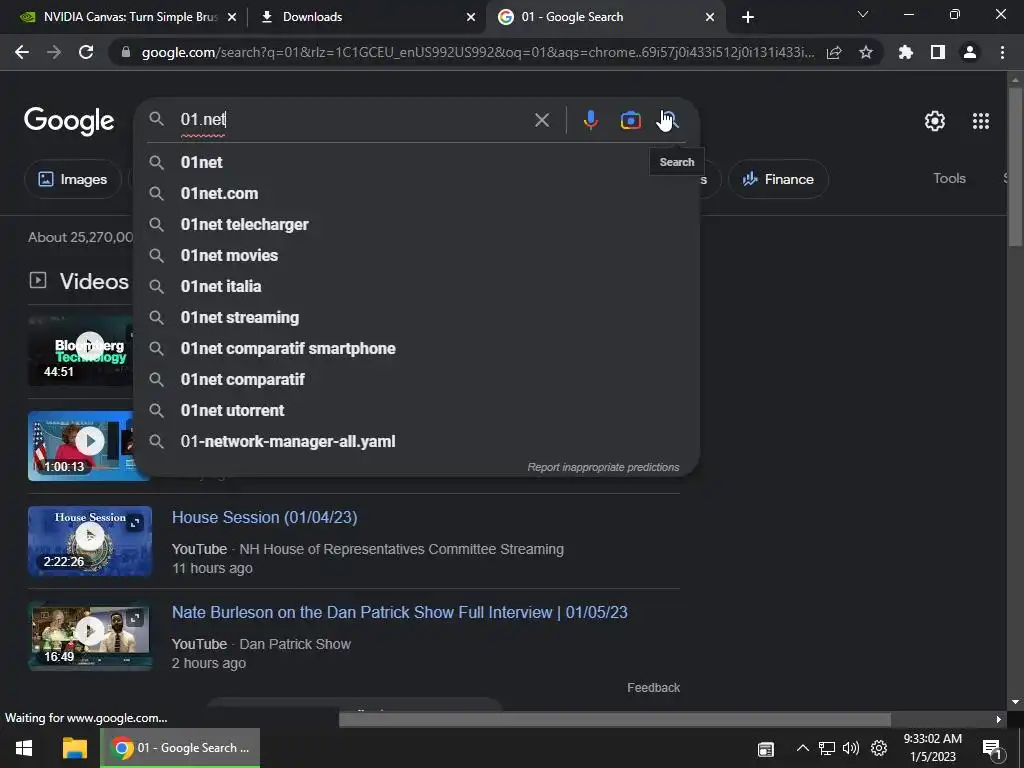This screenshot has width=1024, height=768.
Task: Choose suggestion 01net italia
Action: 416,286
